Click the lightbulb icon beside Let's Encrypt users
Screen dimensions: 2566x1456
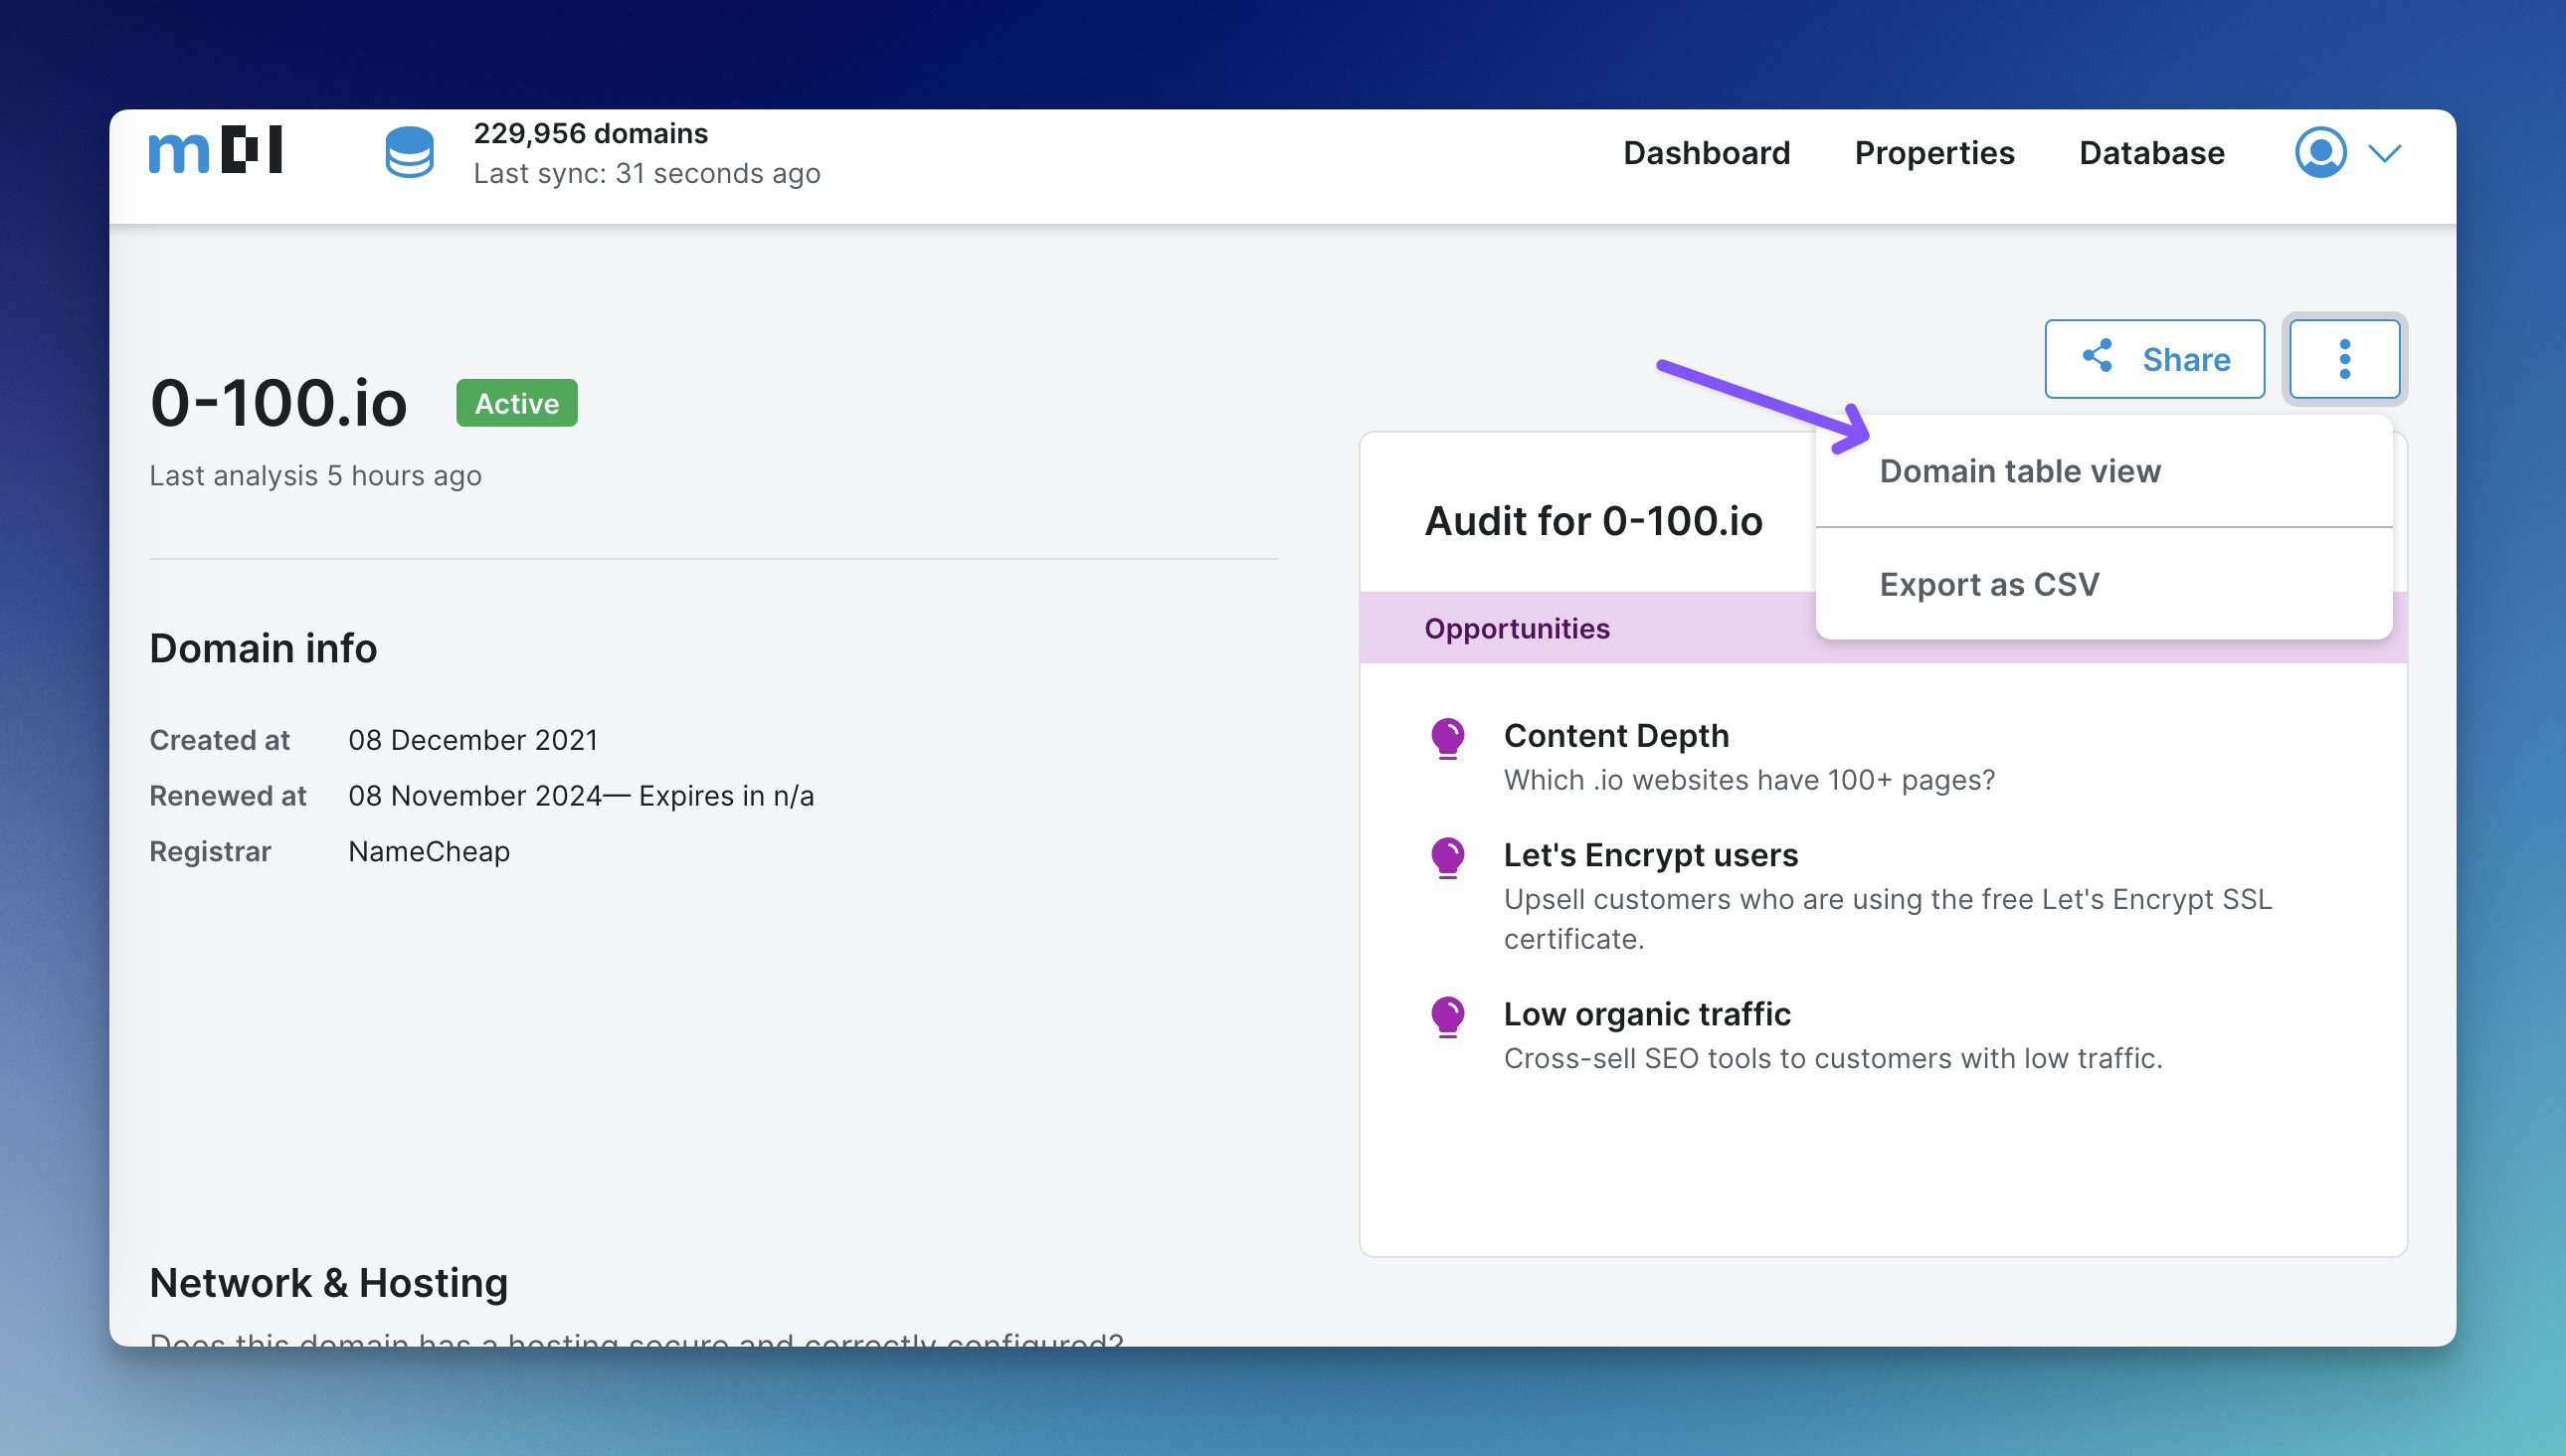point(1447,858)
